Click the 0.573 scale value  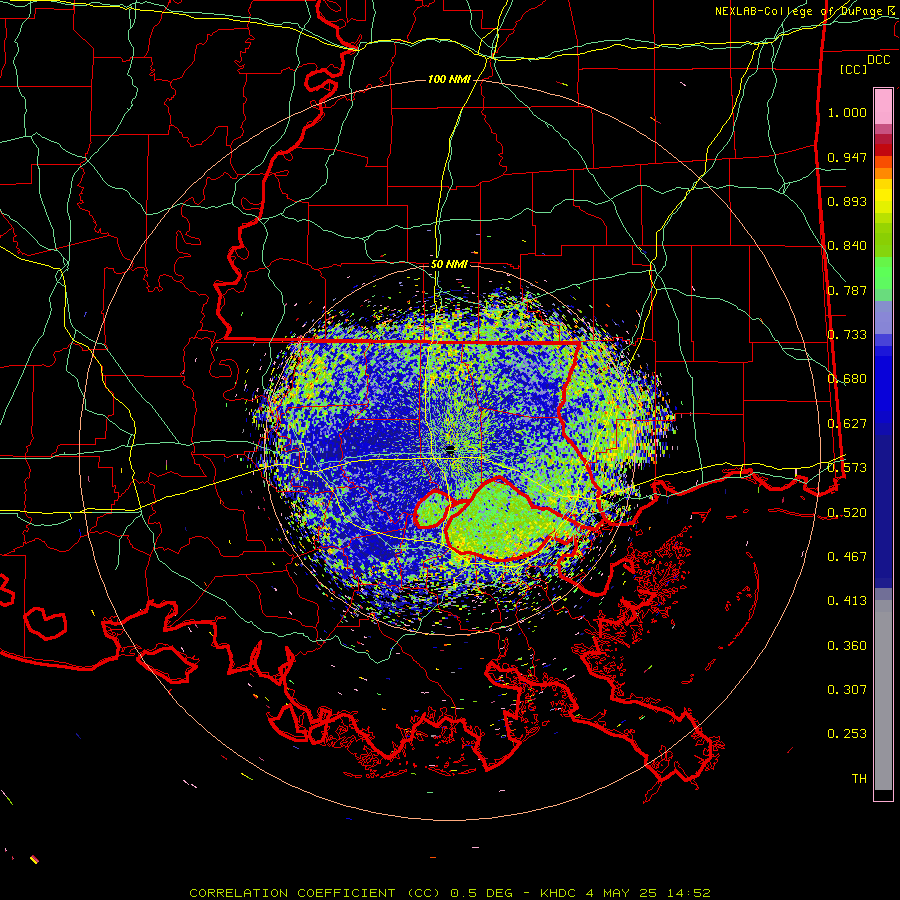click(847, 468)
